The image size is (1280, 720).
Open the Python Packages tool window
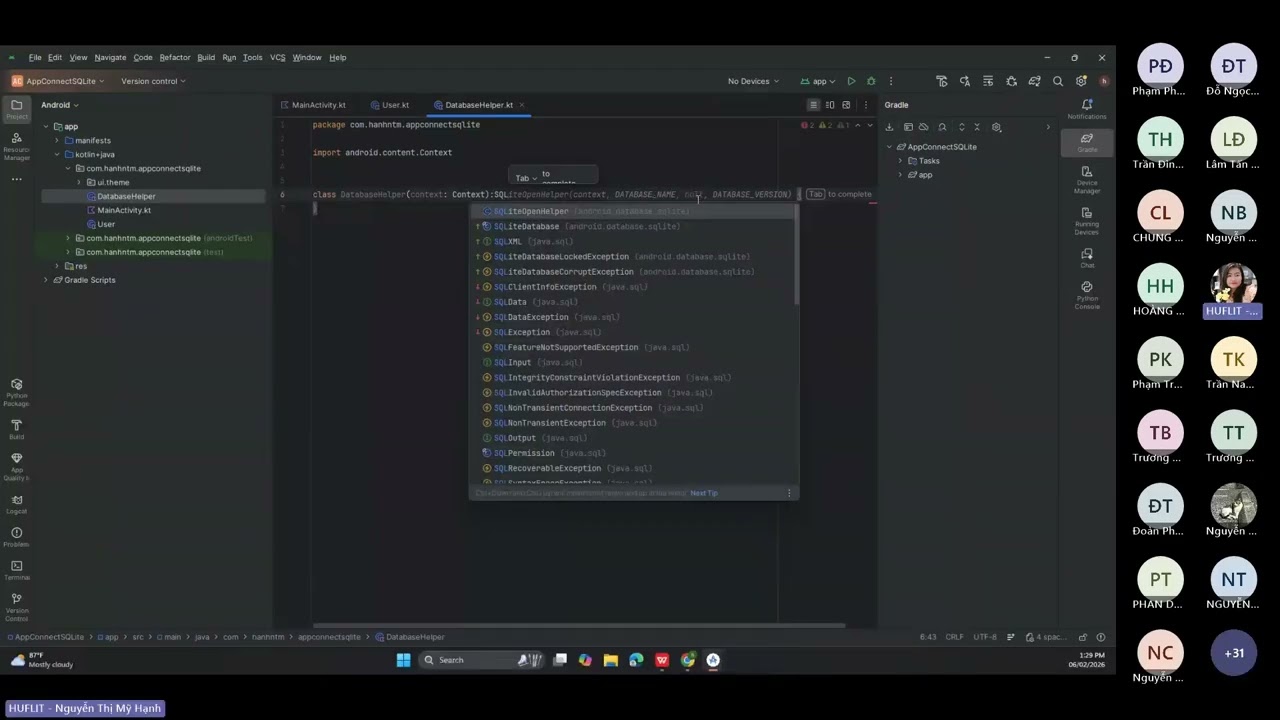click(x=16, y=391)
